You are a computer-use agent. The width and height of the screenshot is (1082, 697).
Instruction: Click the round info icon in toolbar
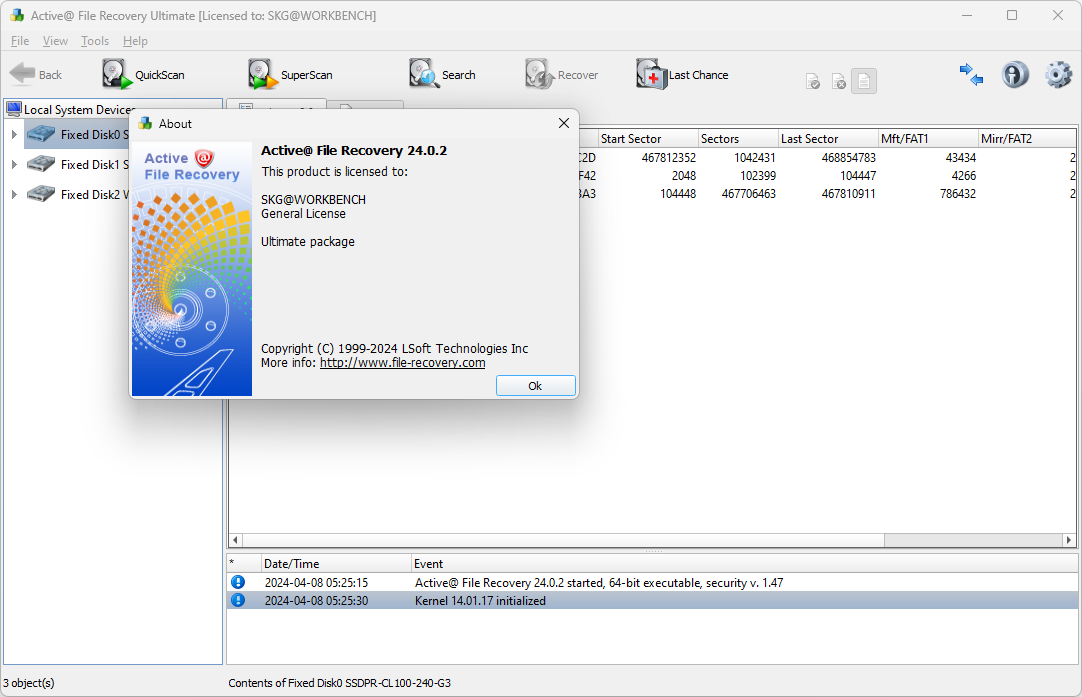click(1015, 74)
